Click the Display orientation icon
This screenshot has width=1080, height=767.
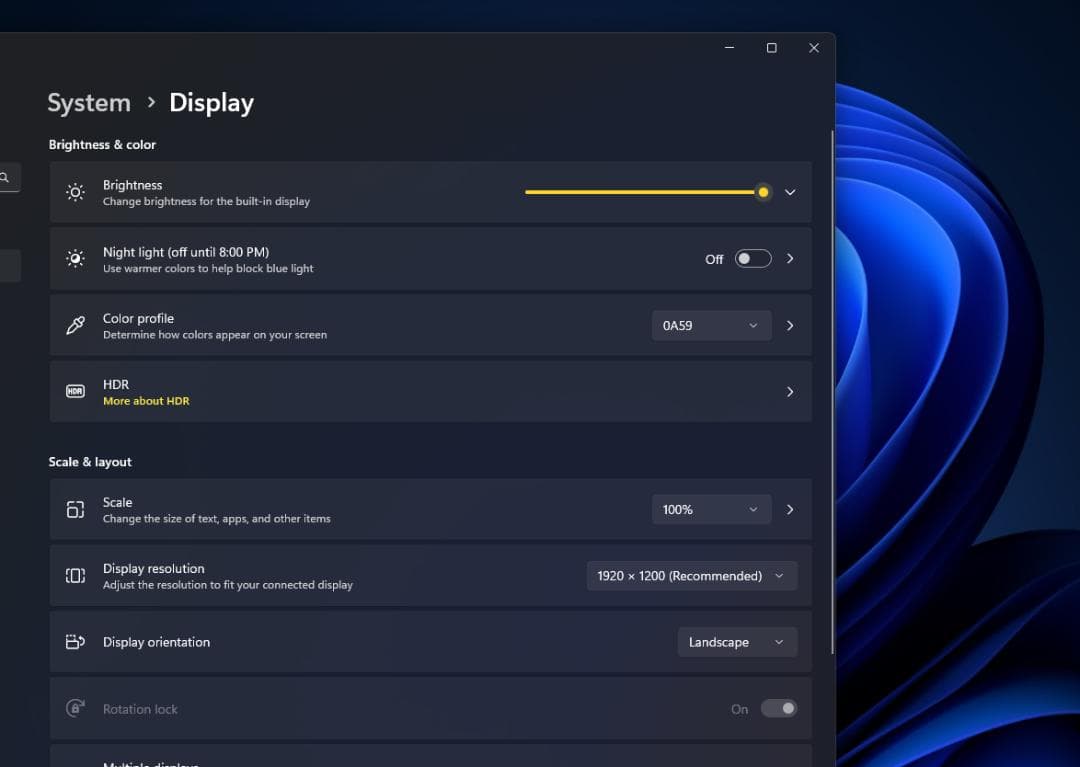[x=75, y=642]
